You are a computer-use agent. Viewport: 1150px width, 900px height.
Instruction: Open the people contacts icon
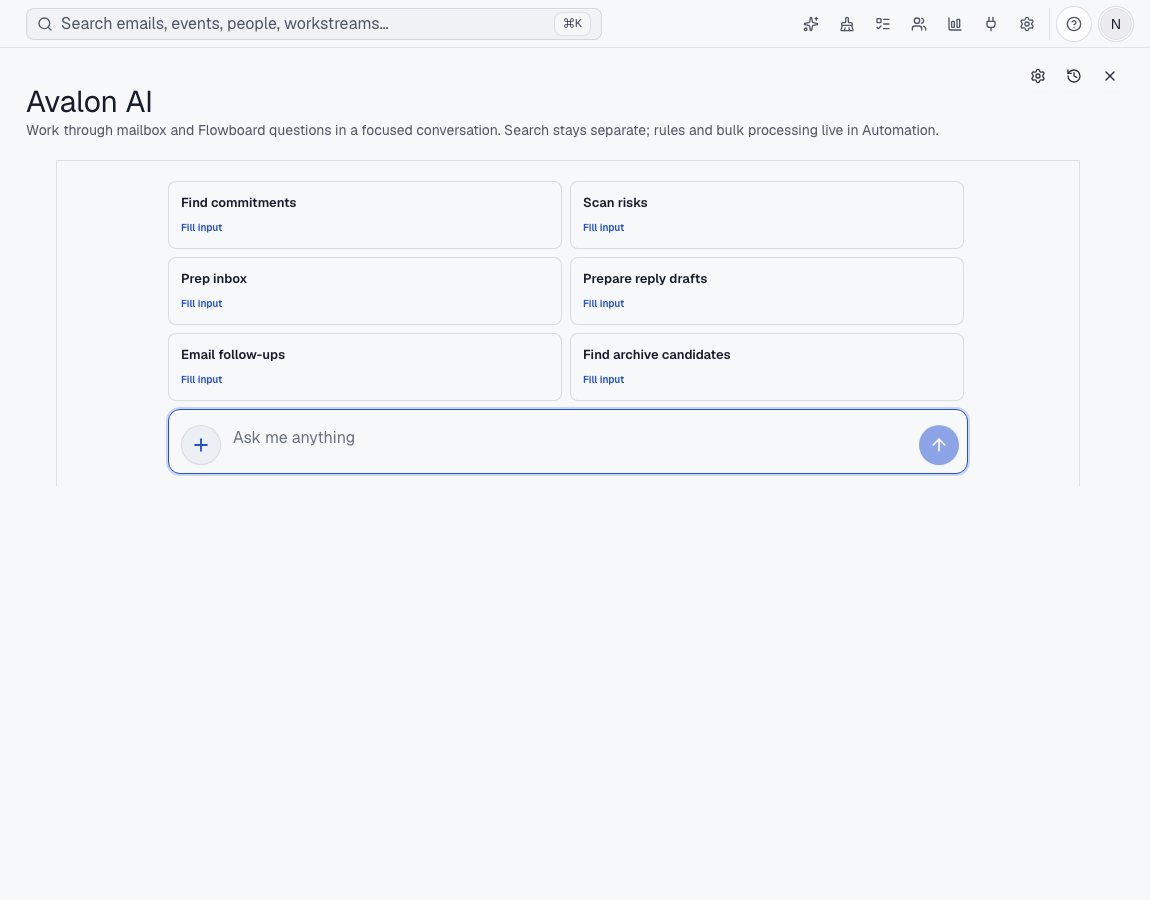click(918, 24)
